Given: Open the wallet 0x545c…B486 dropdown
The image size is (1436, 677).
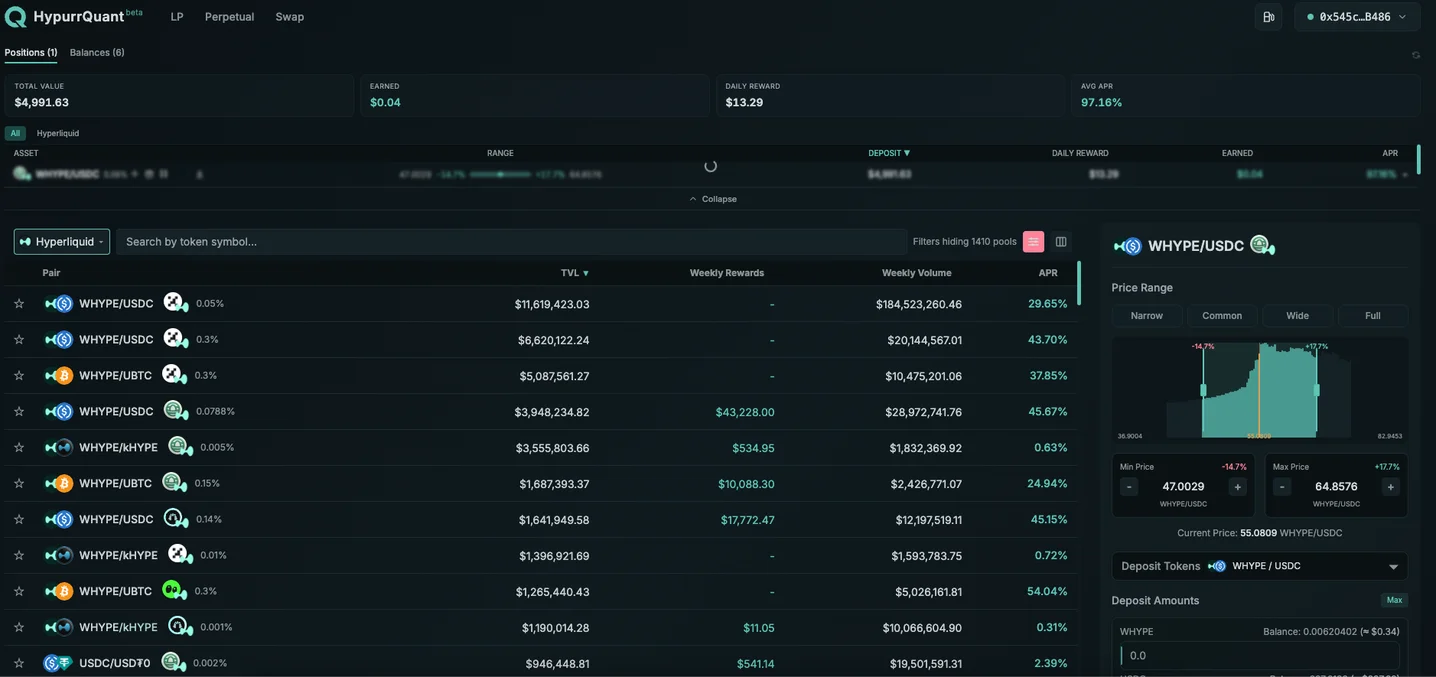Looking at the screenshot, I should coord(1357,17).
